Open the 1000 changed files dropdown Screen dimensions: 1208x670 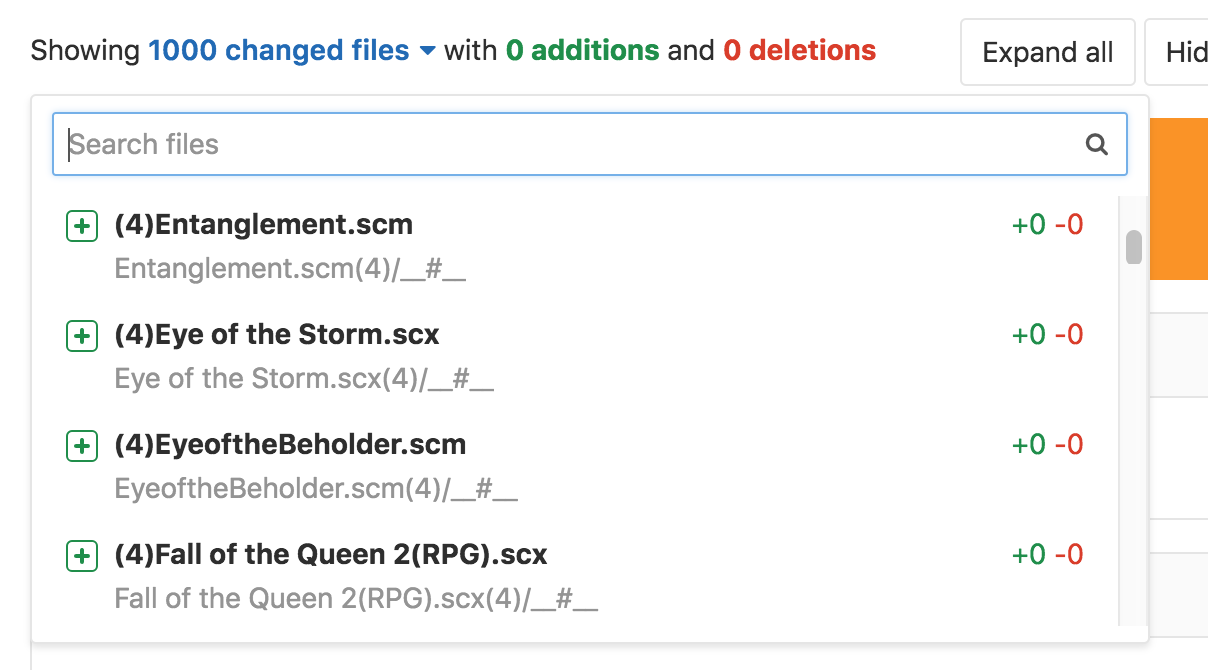click(292, 50)
